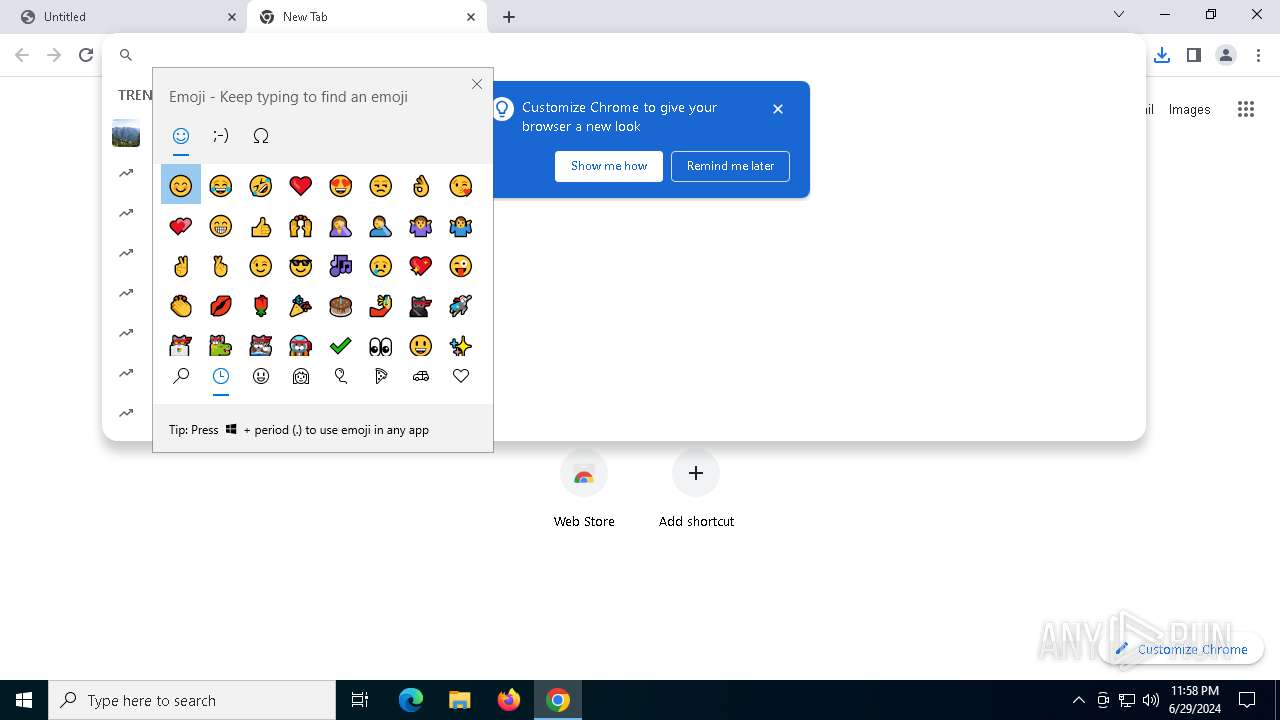
Task: Pick the raised hands emoji
Action: point(301,226)
